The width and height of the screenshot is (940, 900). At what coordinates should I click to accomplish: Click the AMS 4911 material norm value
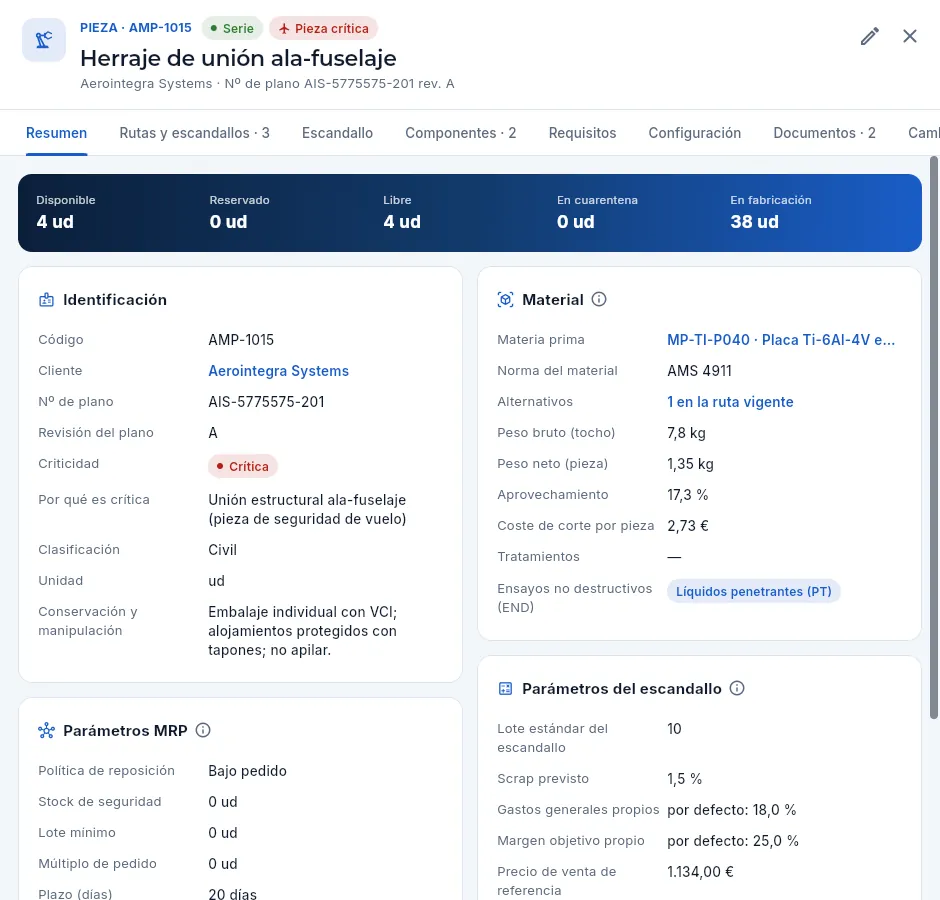point(700,371)
